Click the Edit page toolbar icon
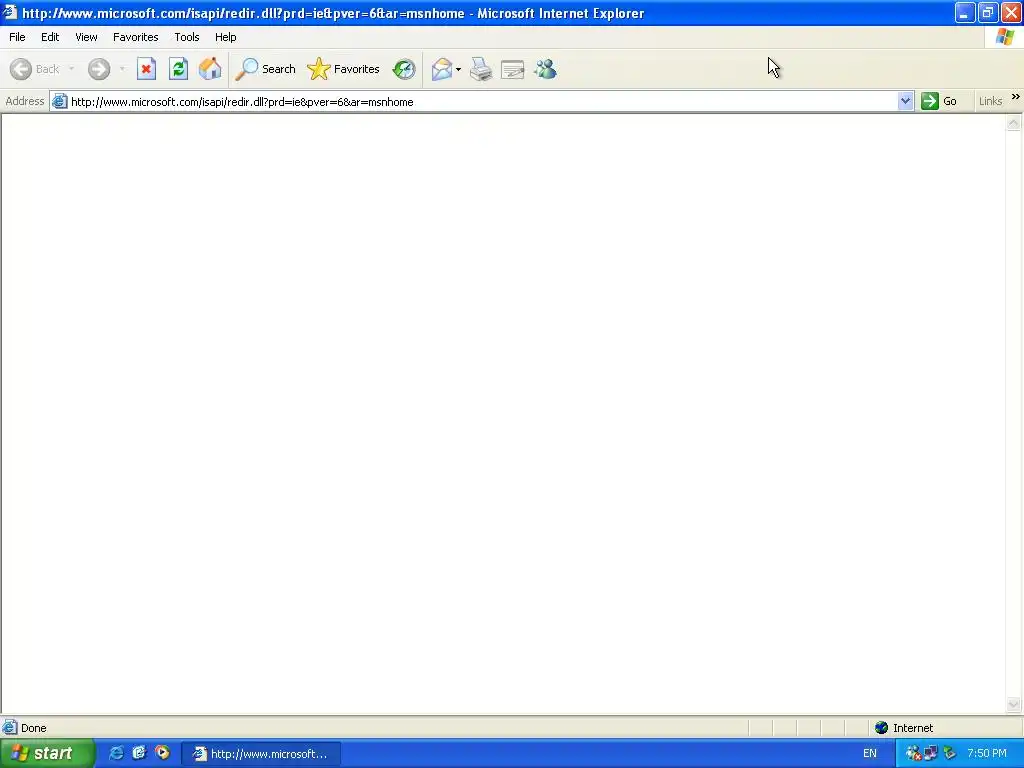This screenshot has height=768, width=1024. point(513,69)
